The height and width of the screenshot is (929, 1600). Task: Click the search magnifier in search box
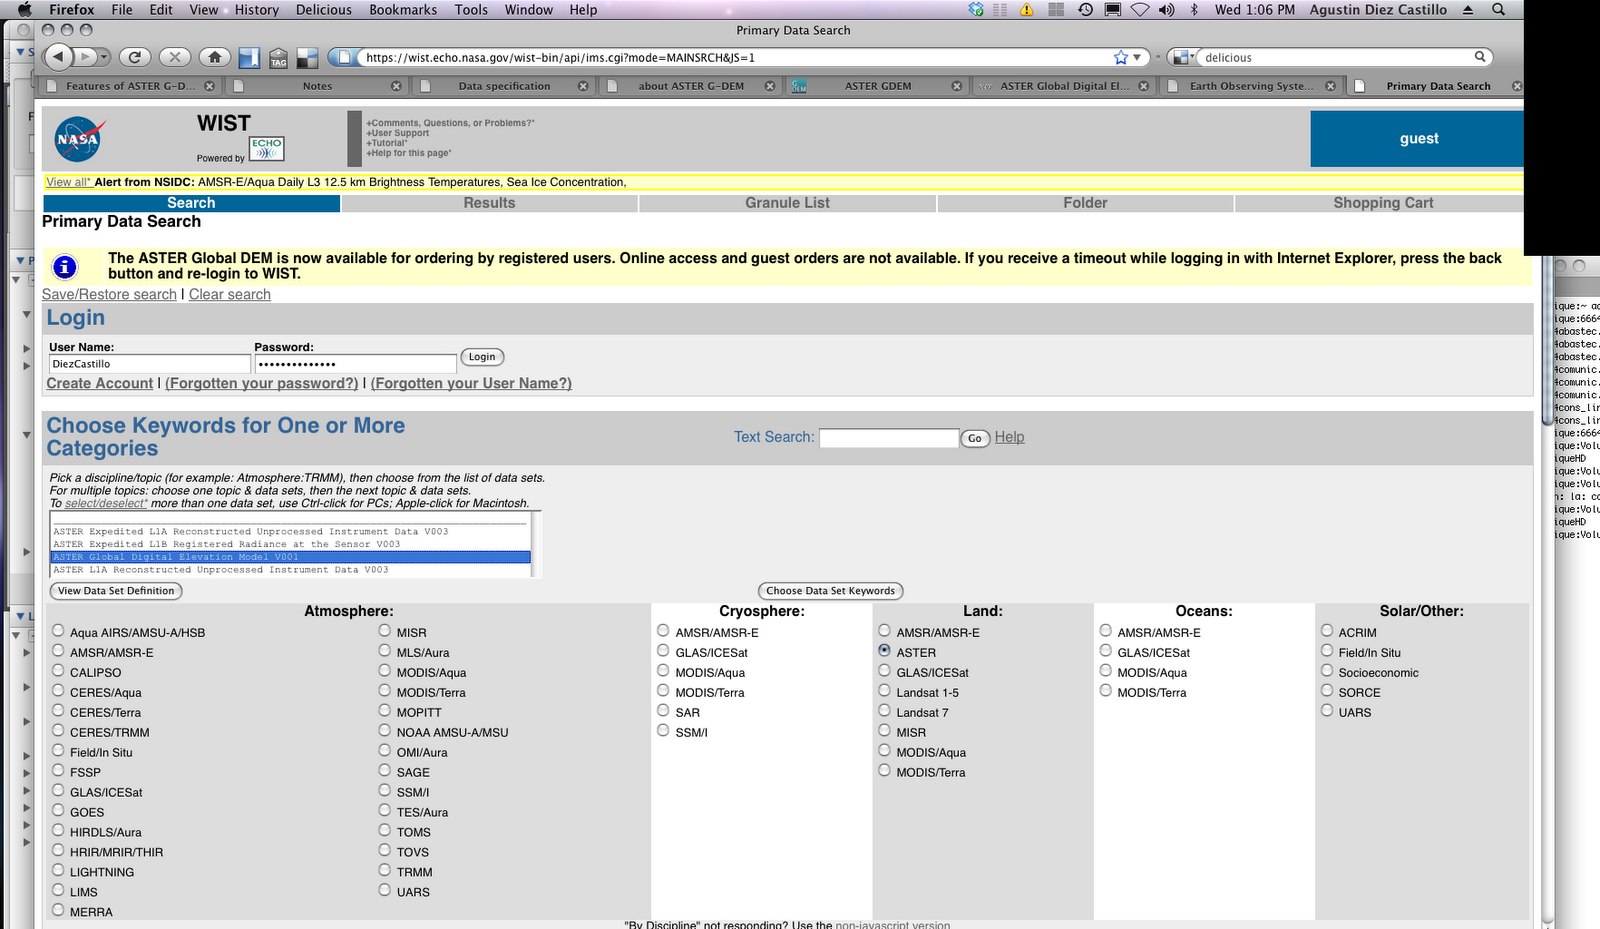(1480, 57)
